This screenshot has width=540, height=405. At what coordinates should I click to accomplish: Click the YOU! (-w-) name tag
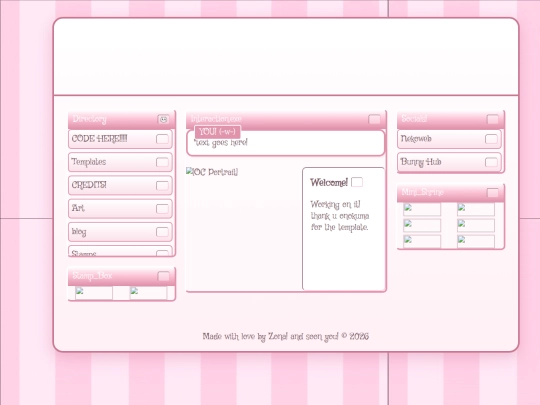pos(217,132)
